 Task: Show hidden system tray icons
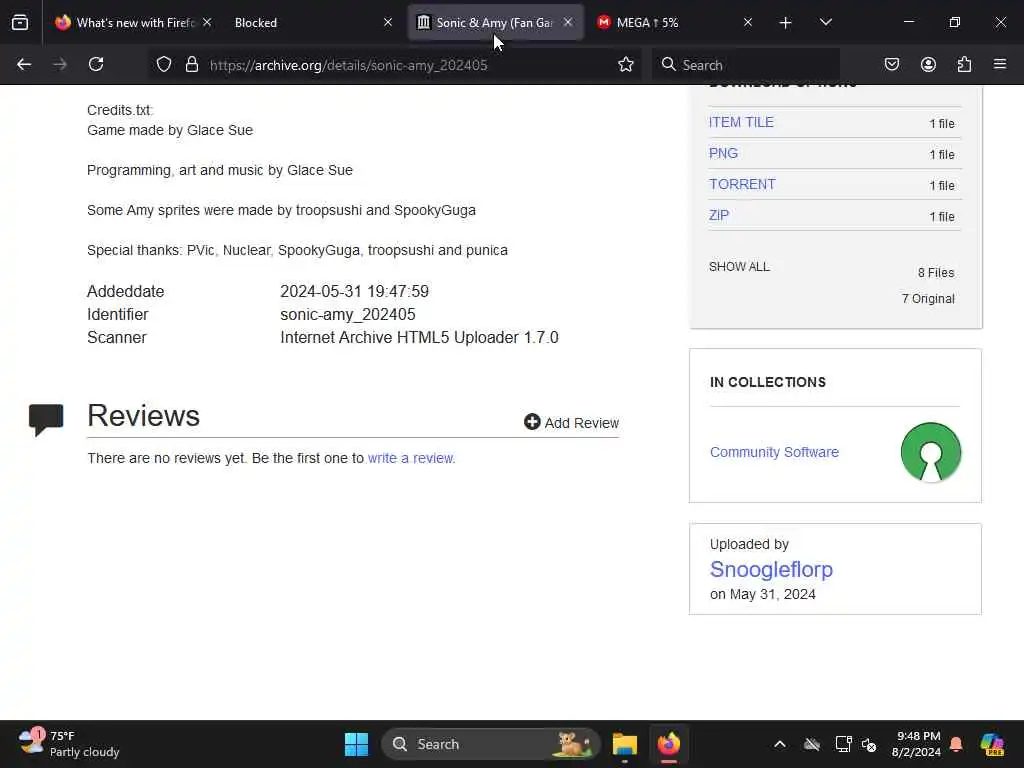click(780, 744)
